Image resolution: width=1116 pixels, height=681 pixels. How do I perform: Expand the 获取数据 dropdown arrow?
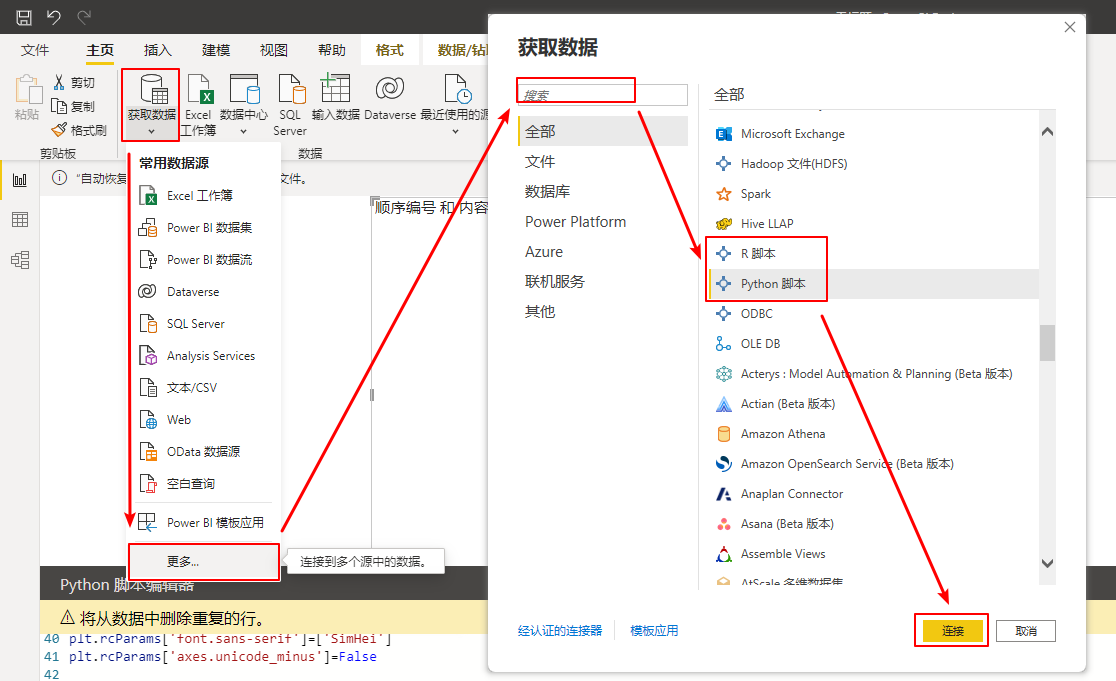(151, 132)
